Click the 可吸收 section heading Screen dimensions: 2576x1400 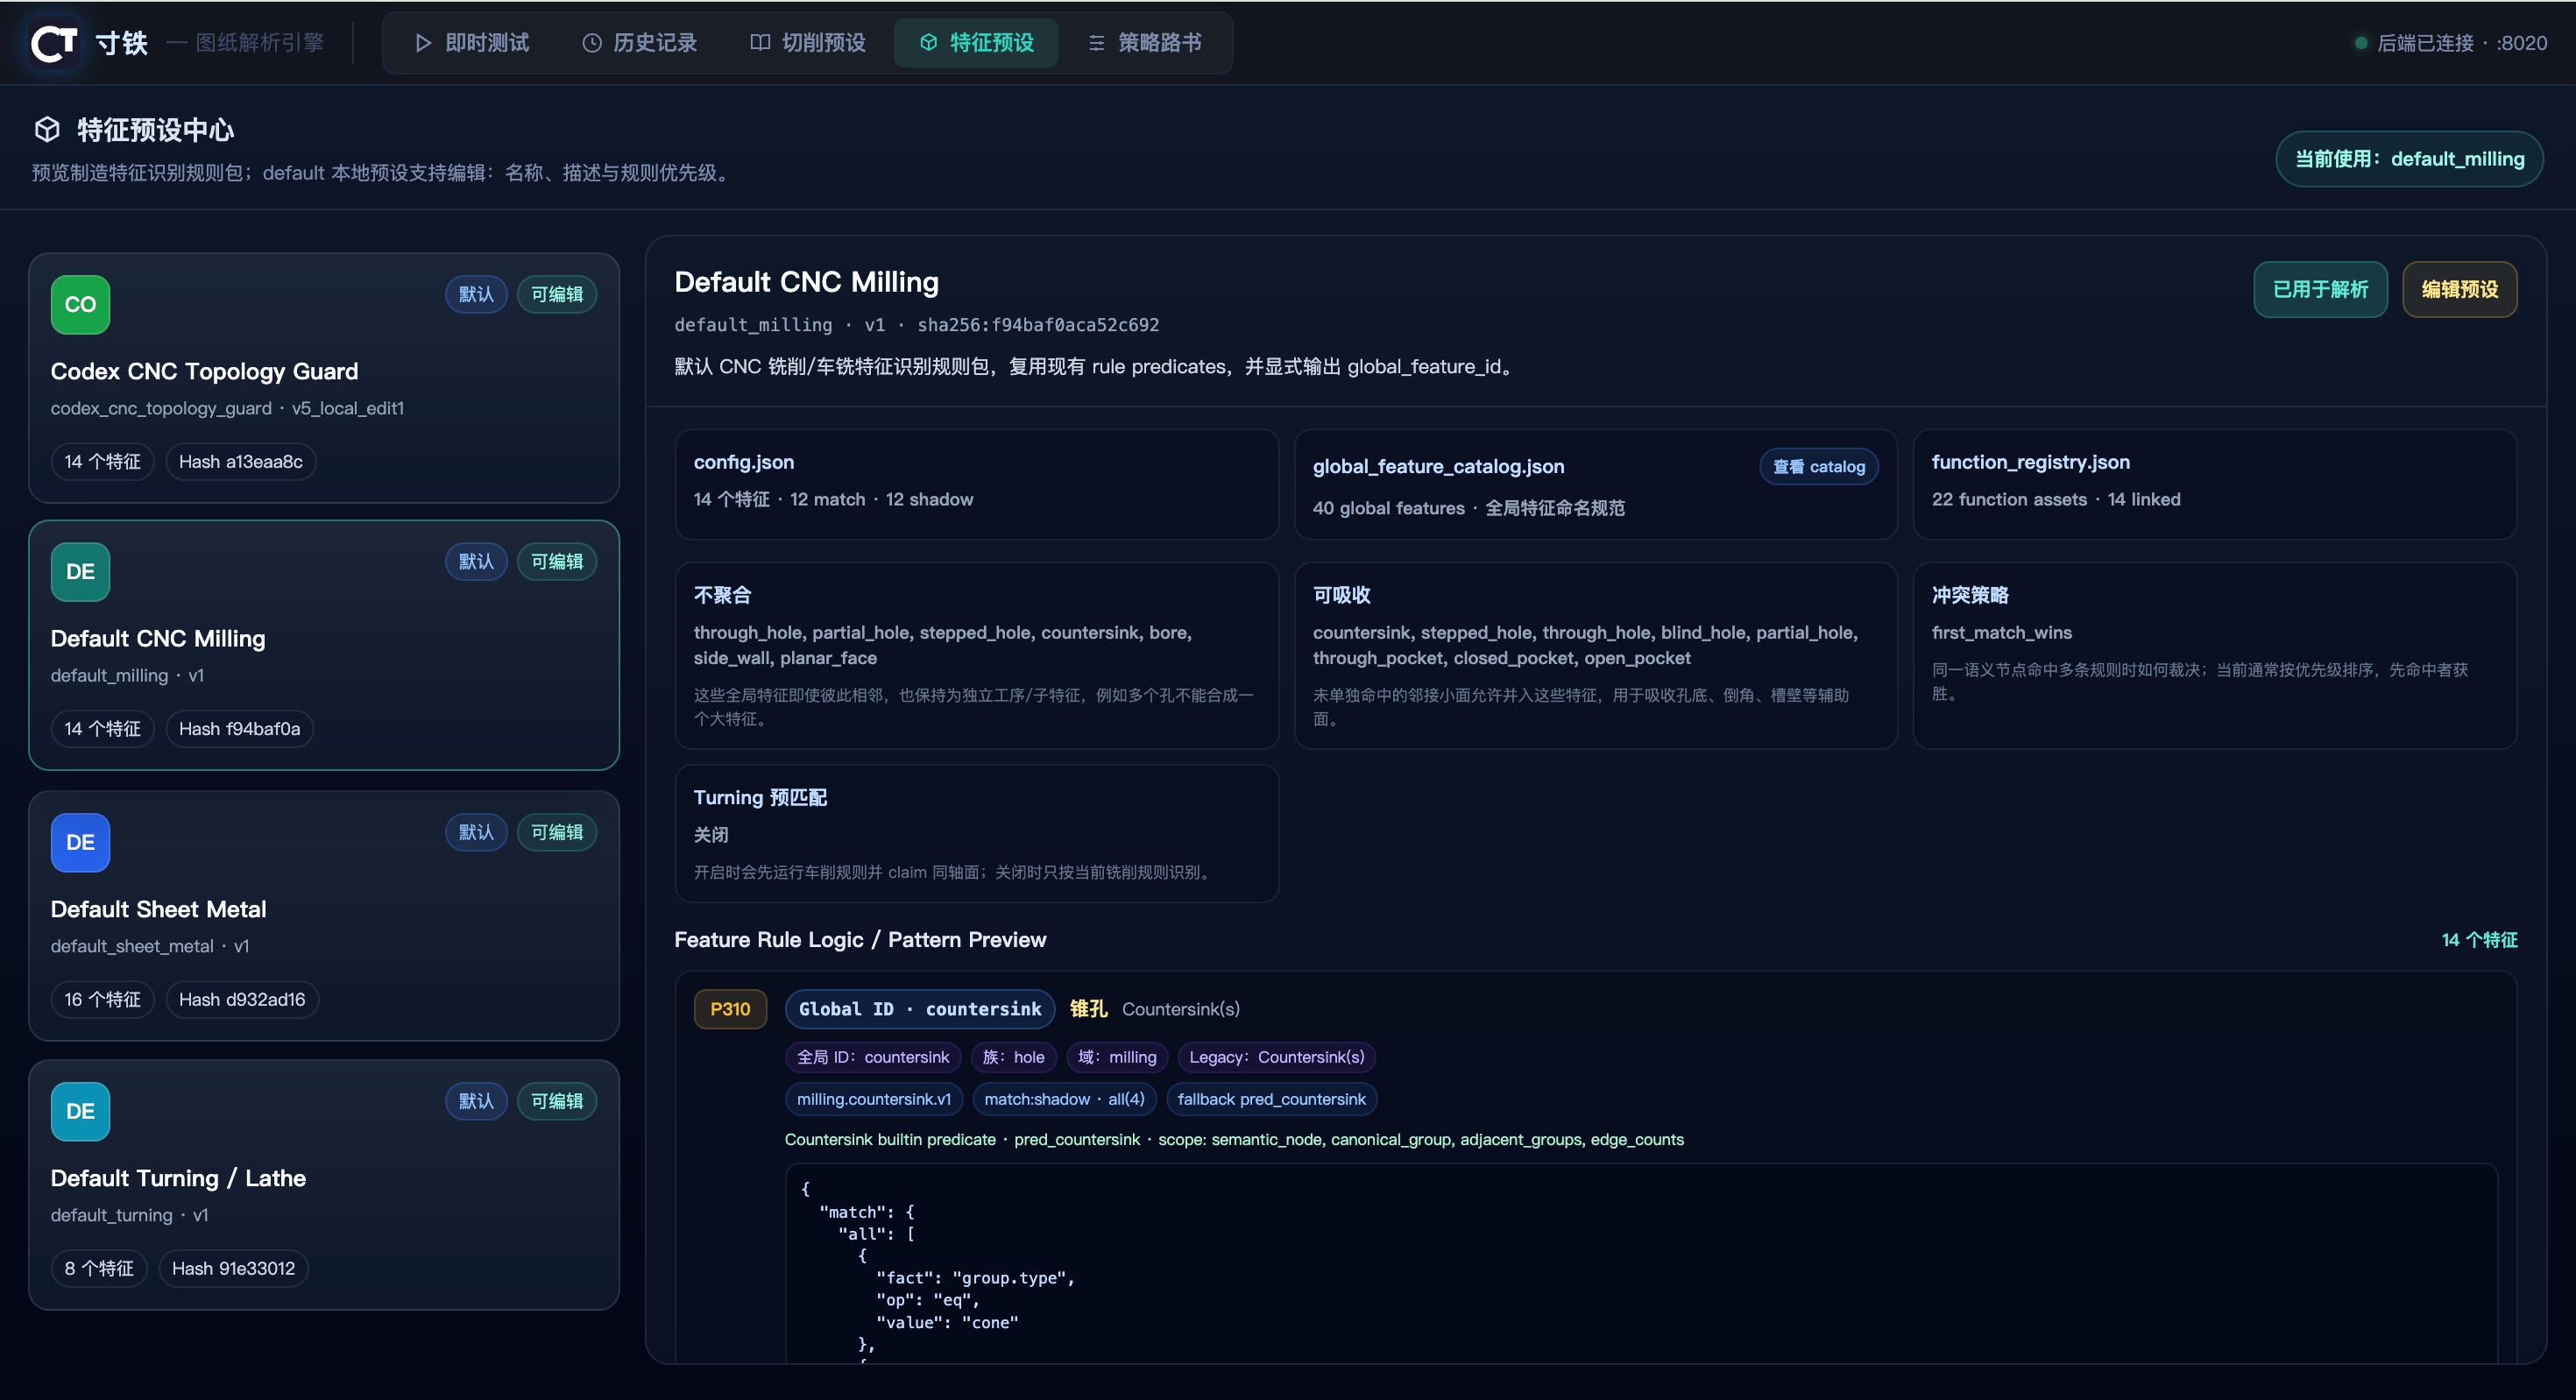[x=1341, y=596]
